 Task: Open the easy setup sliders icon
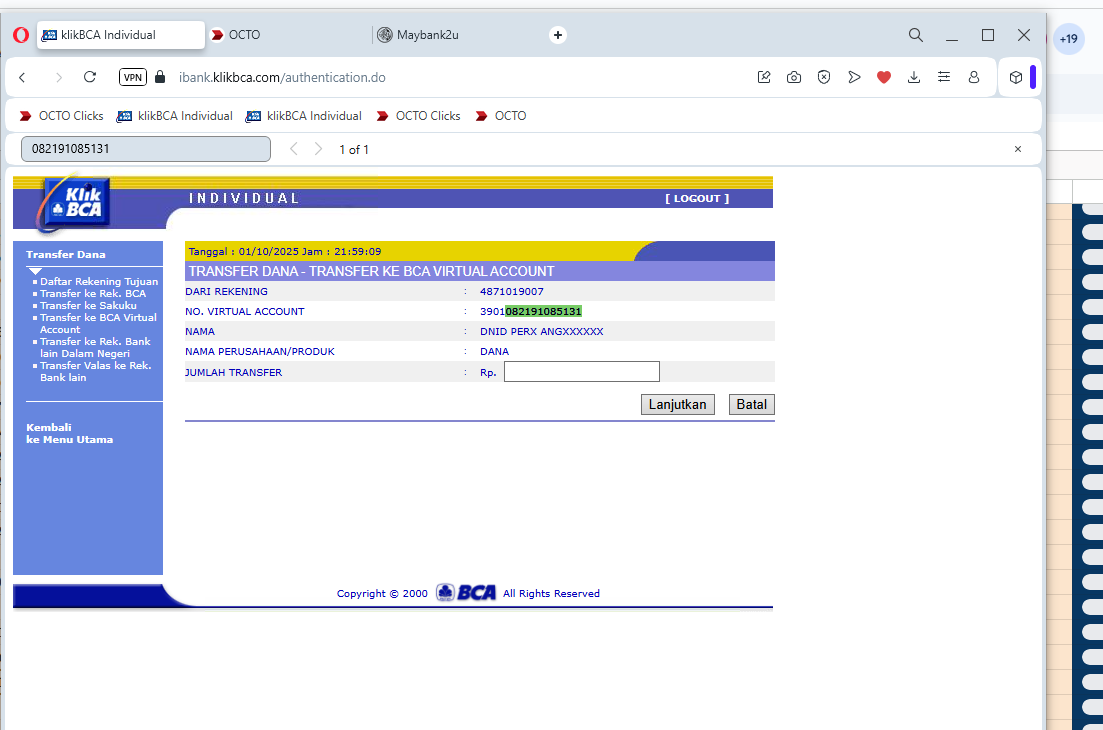944,77
